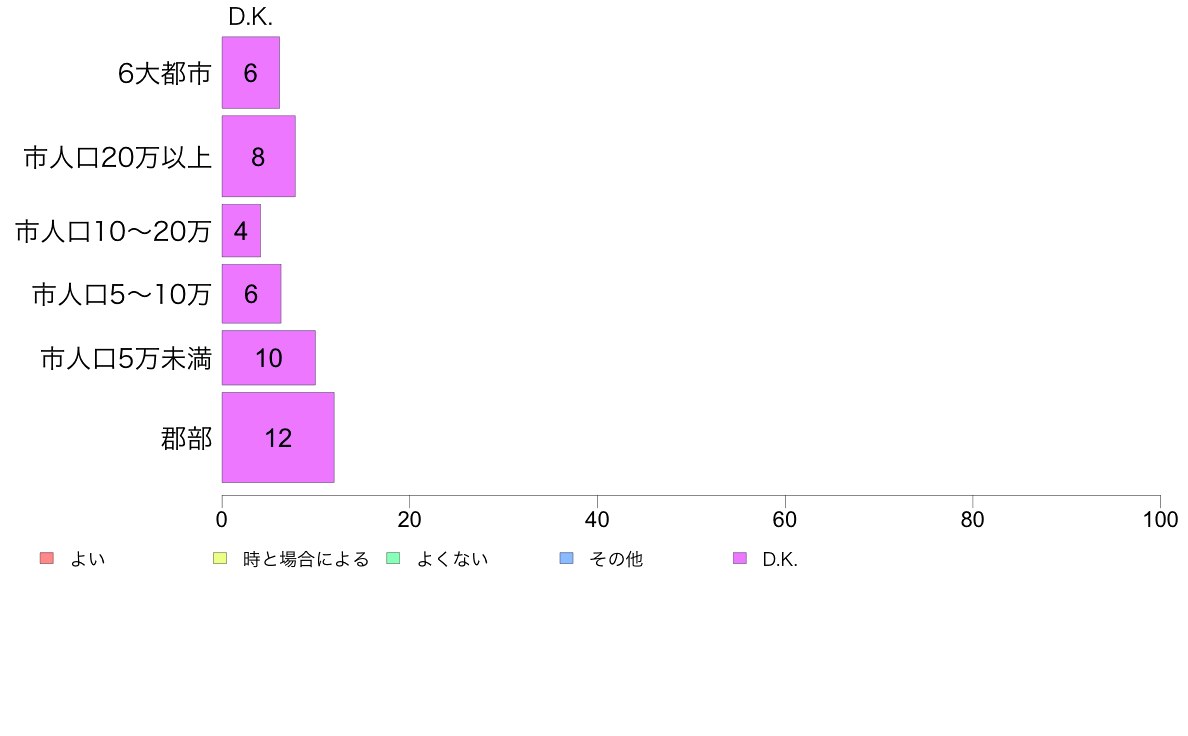Click the 100 tick label on axis

tap(1160, 519)
